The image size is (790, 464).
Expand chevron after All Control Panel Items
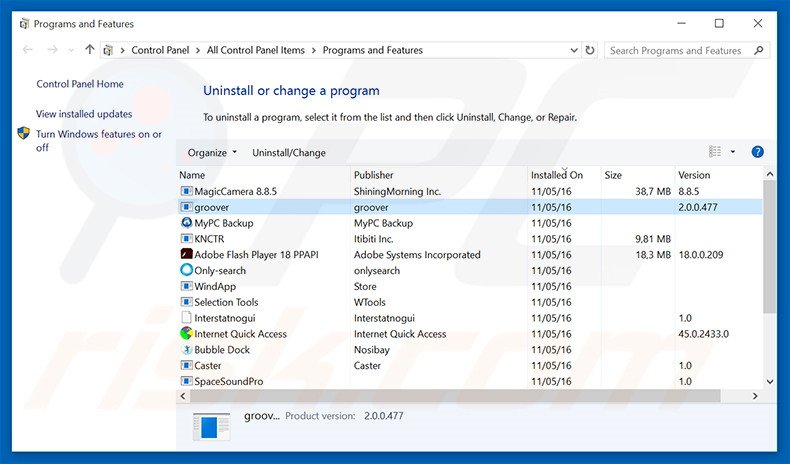point(313,50)
